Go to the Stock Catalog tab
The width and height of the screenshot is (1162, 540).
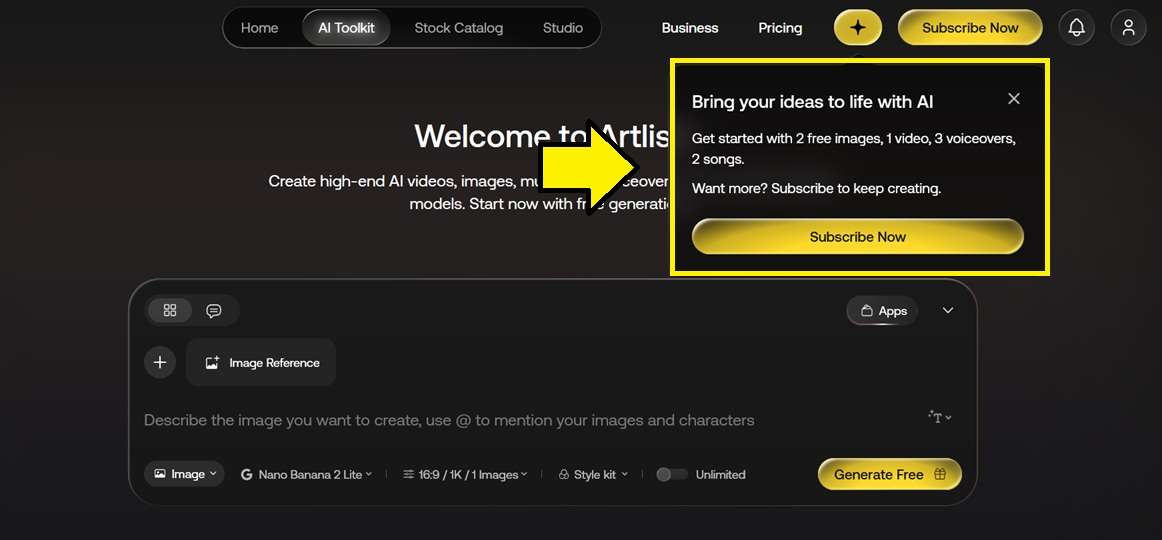tap(459, 28)
